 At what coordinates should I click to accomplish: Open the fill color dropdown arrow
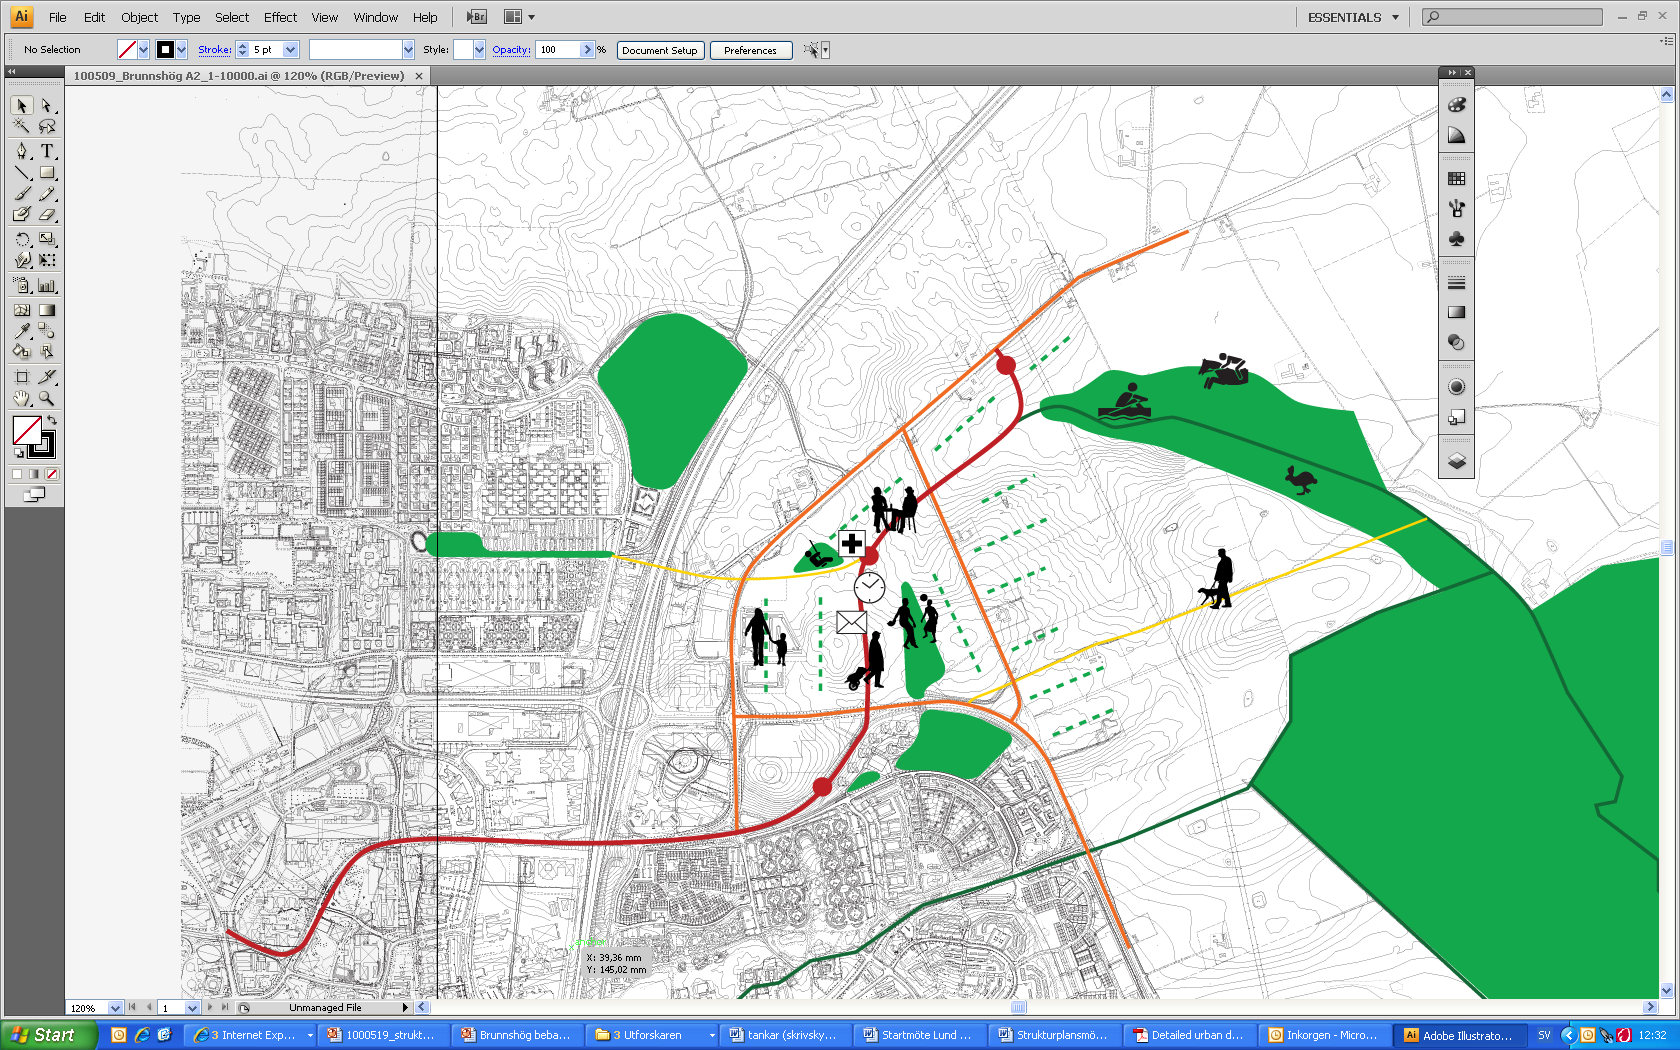point(143,49)
